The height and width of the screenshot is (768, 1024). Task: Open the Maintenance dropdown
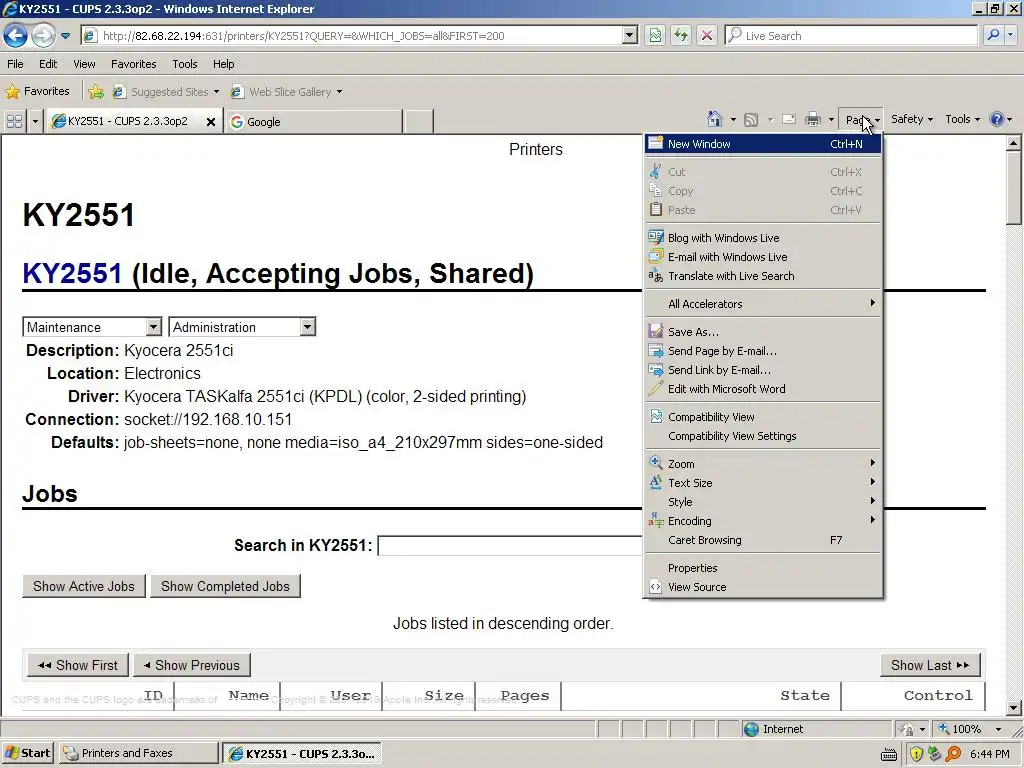click(x=92, y=327)
